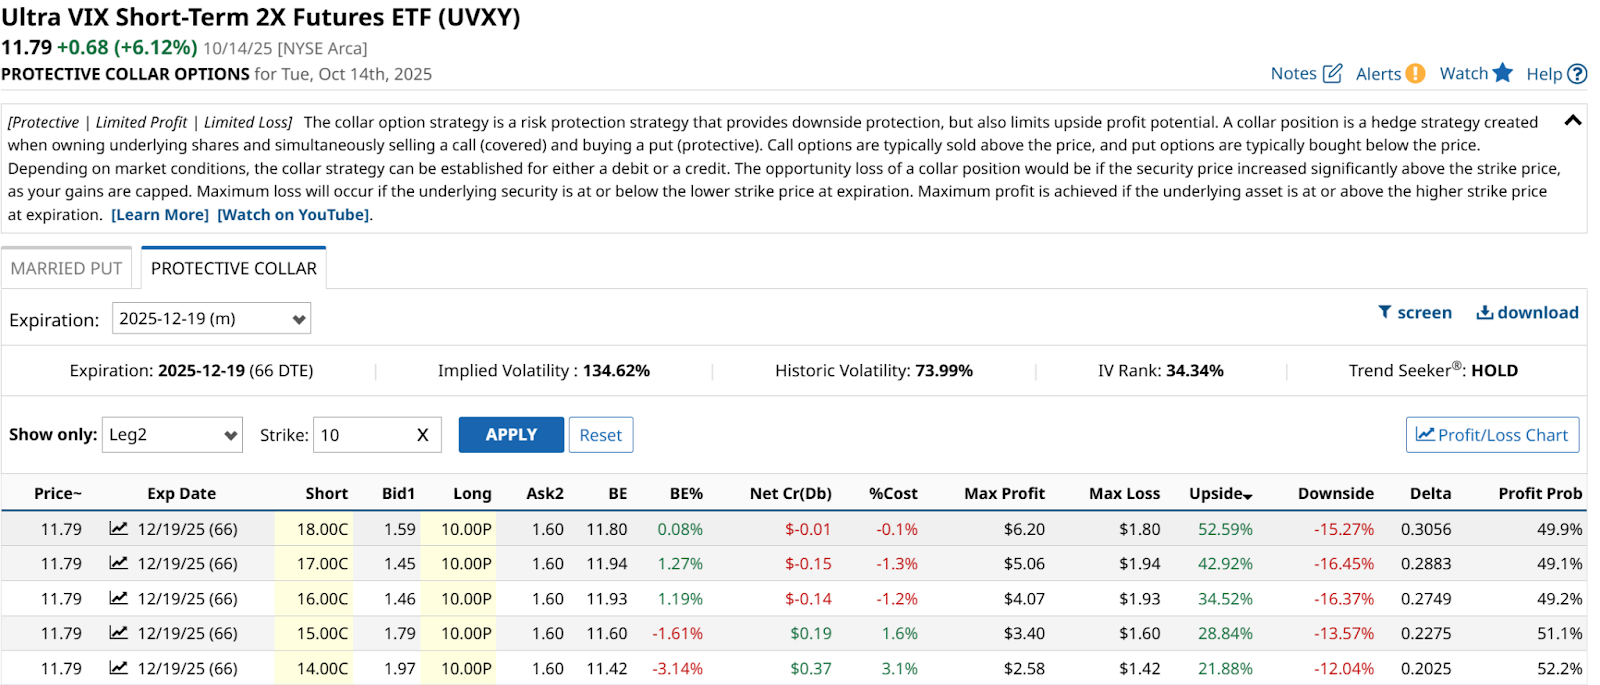The image size is (1600, 685).
Task: Click the Watch star icon
Action: coord(1503,73)
